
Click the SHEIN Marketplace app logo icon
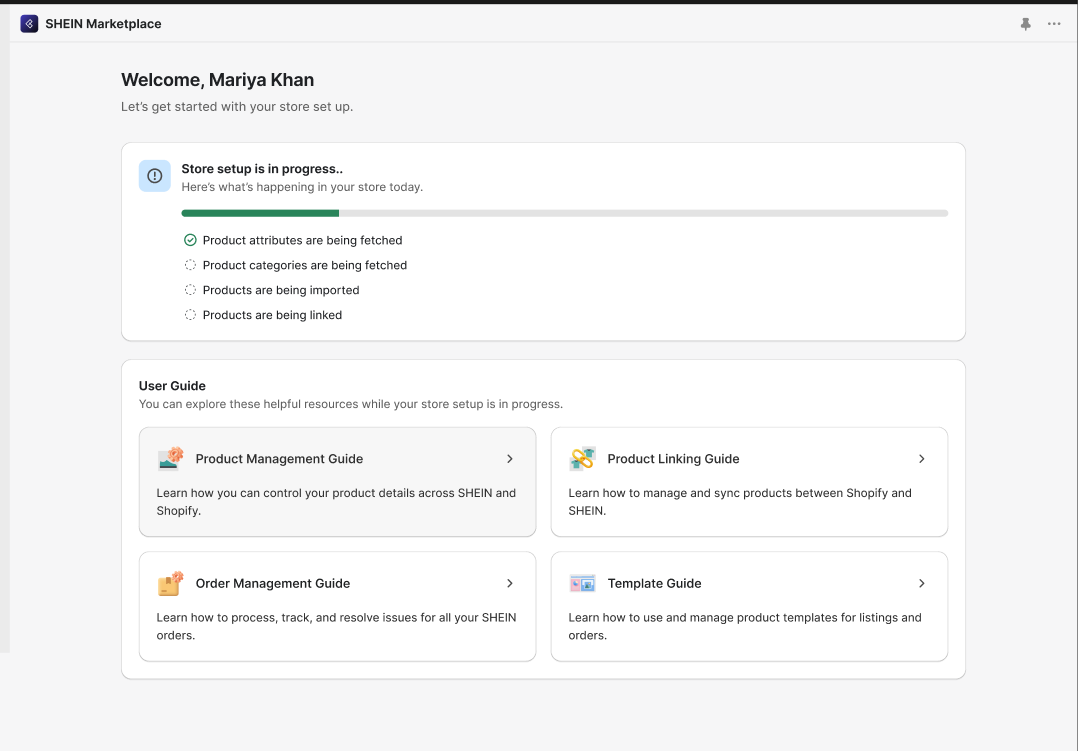coord(29,24)
